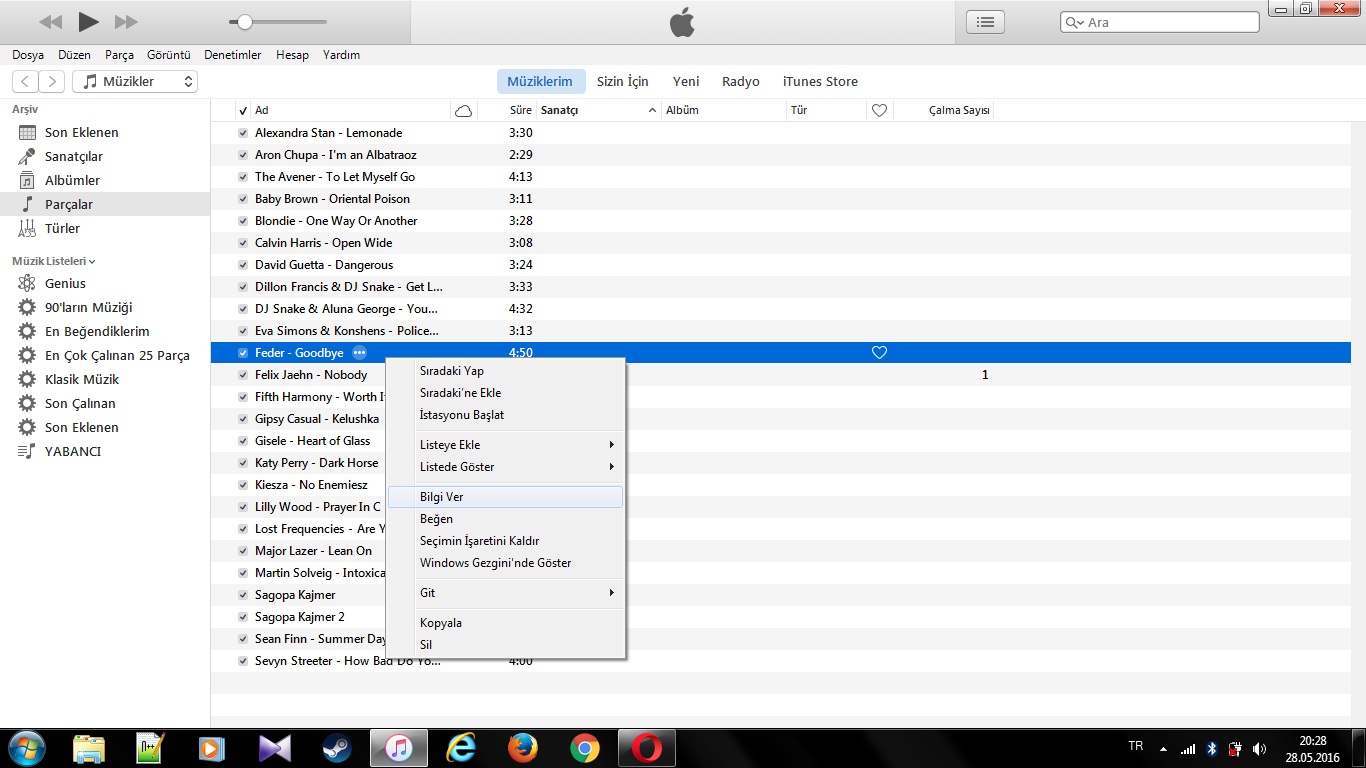The height and width of the screenshot is (768, 1366).
Task: Choose Sıradaki'ne Ekle menu item
Action: 506,392
